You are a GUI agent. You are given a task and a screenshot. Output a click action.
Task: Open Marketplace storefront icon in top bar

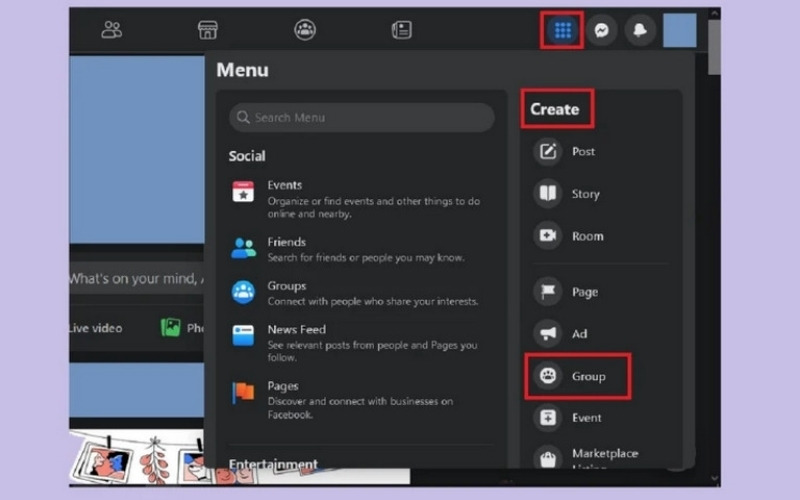click(x=208, y=30)
